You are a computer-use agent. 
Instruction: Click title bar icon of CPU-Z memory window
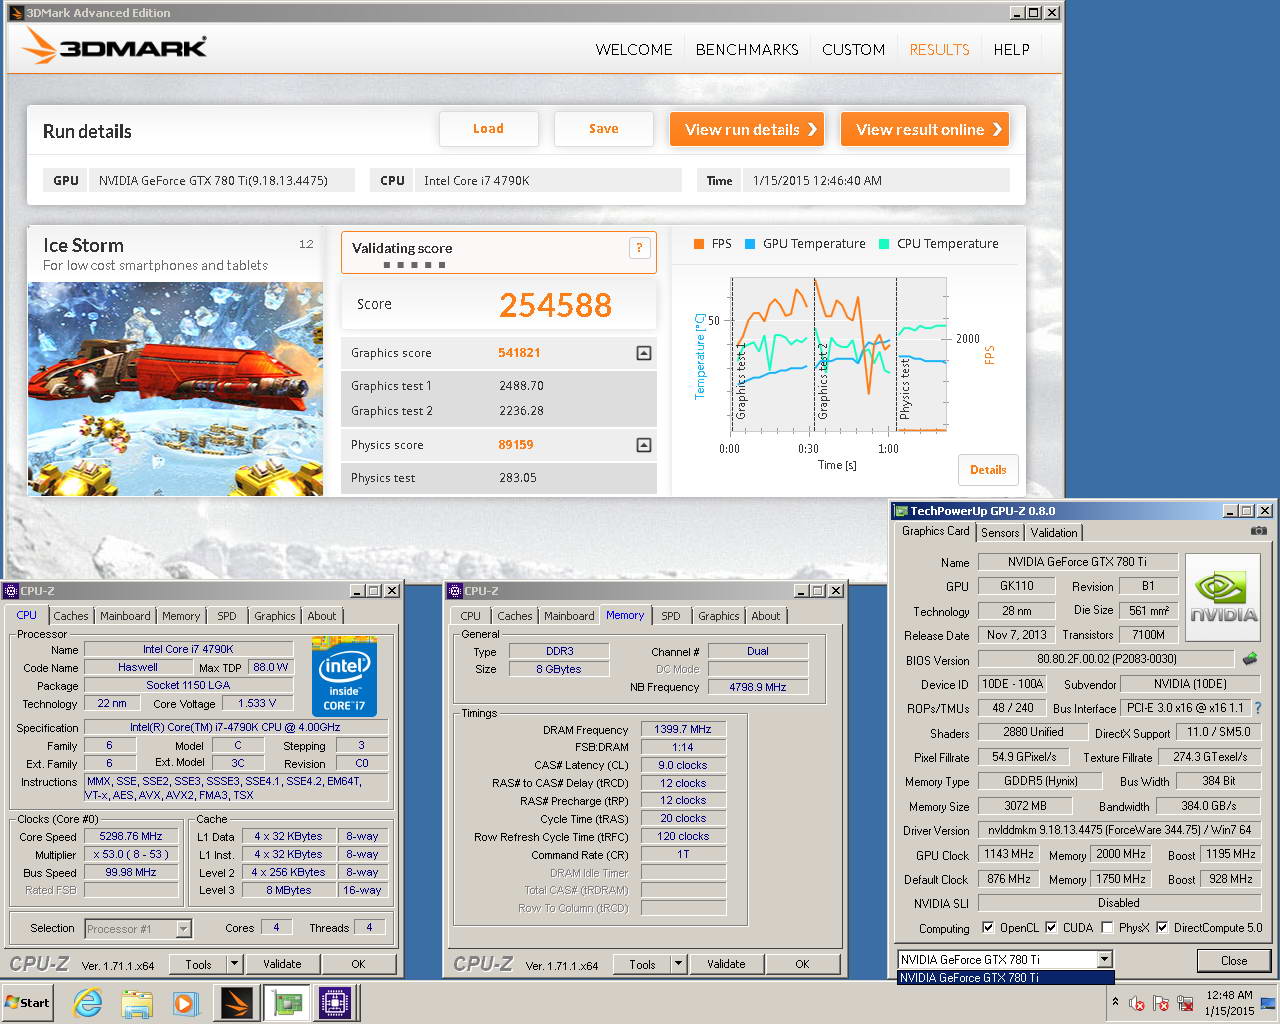point(455,591)
